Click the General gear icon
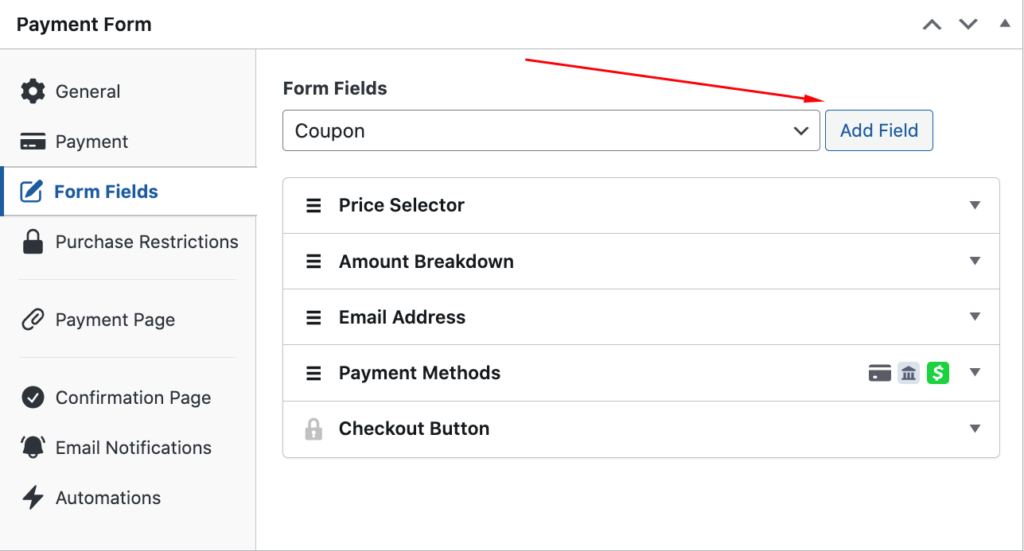The image size is (1024, 551). [33, 92]
